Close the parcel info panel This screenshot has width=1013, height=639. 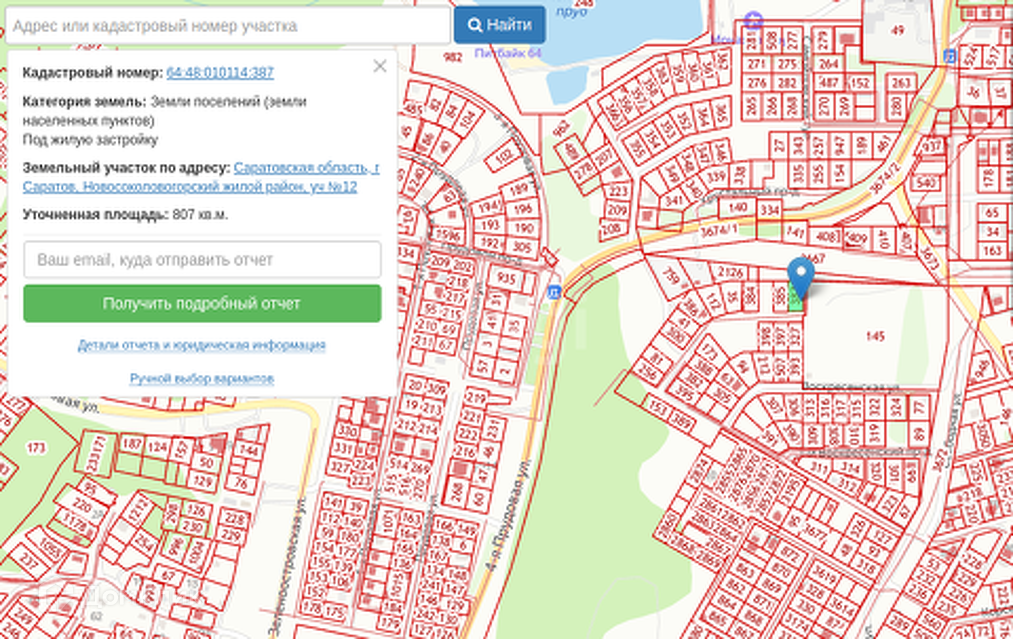click(379, 66)
